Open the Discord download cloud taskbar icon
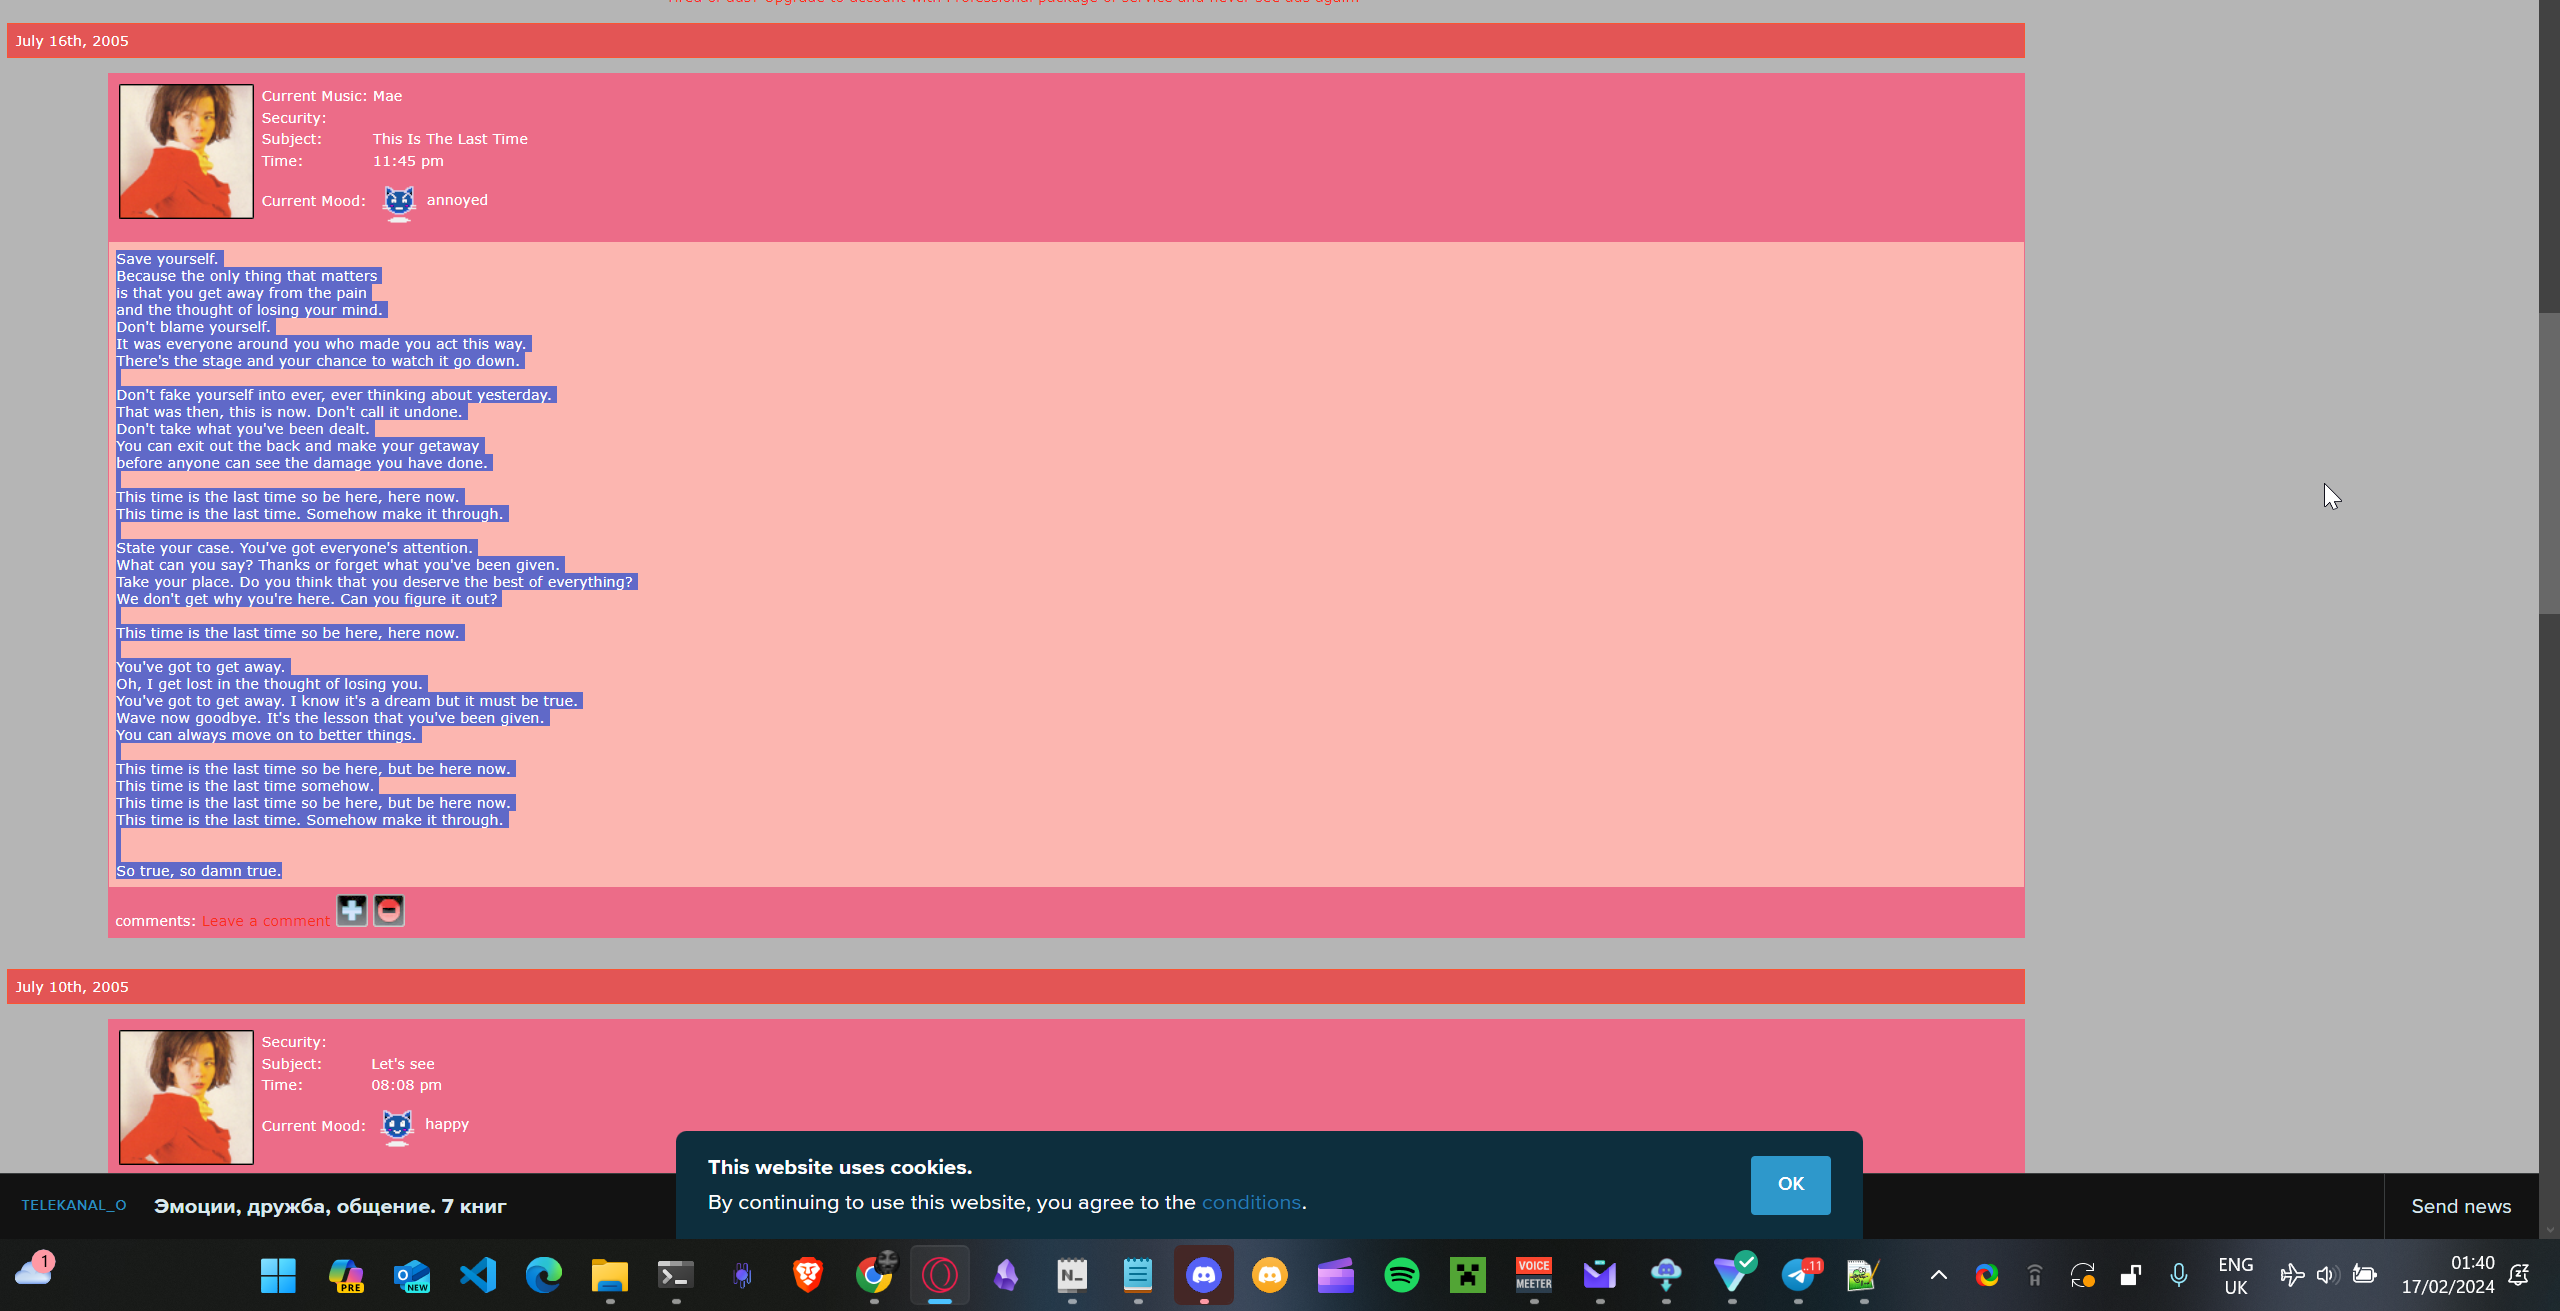This screenshot has height=1311, width=2560. 1666,1275
